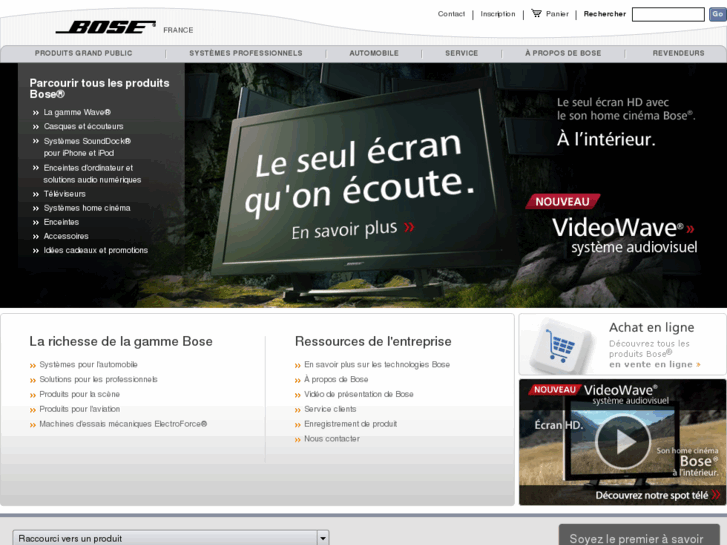Click VideoWave système audiovisuel banner title
The height and width of the screenshot is (545, 727).
[x=624, y=236]
